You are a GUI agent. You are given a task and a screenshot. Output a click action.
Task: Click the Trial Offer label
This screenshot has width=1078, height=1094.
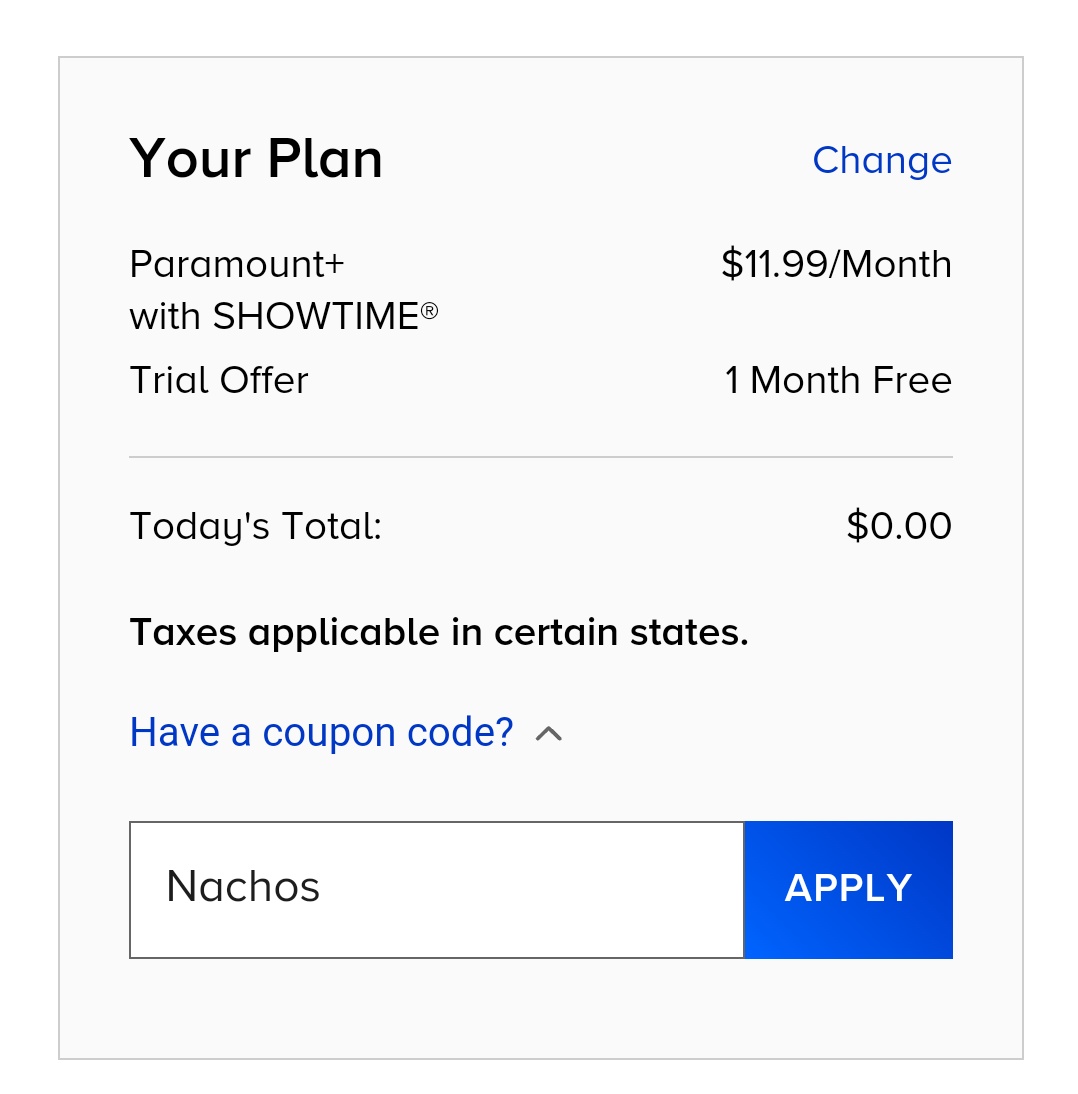[219, 380]
